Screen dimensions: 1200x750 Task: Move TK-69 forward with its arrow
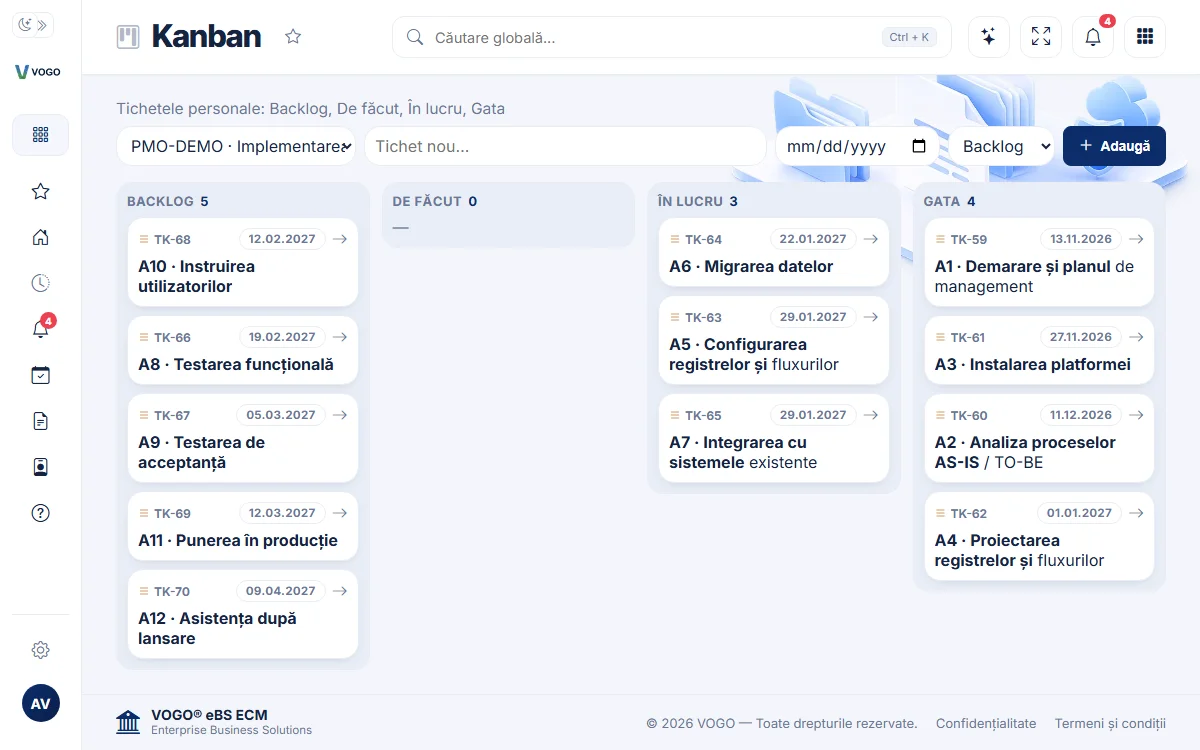(x=340, y=513)
